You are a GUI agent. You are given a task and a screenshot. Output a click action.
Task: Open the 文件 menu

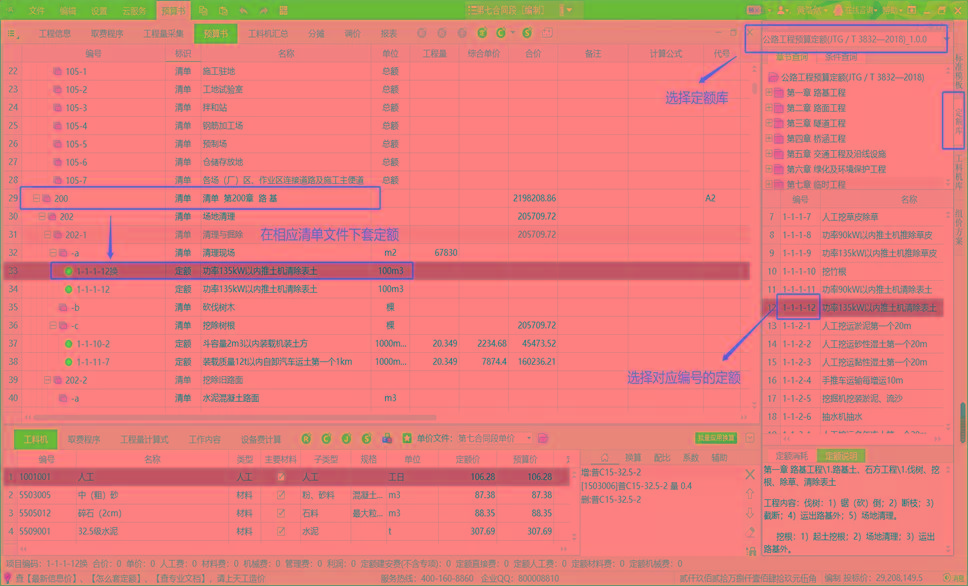point(36,10)
